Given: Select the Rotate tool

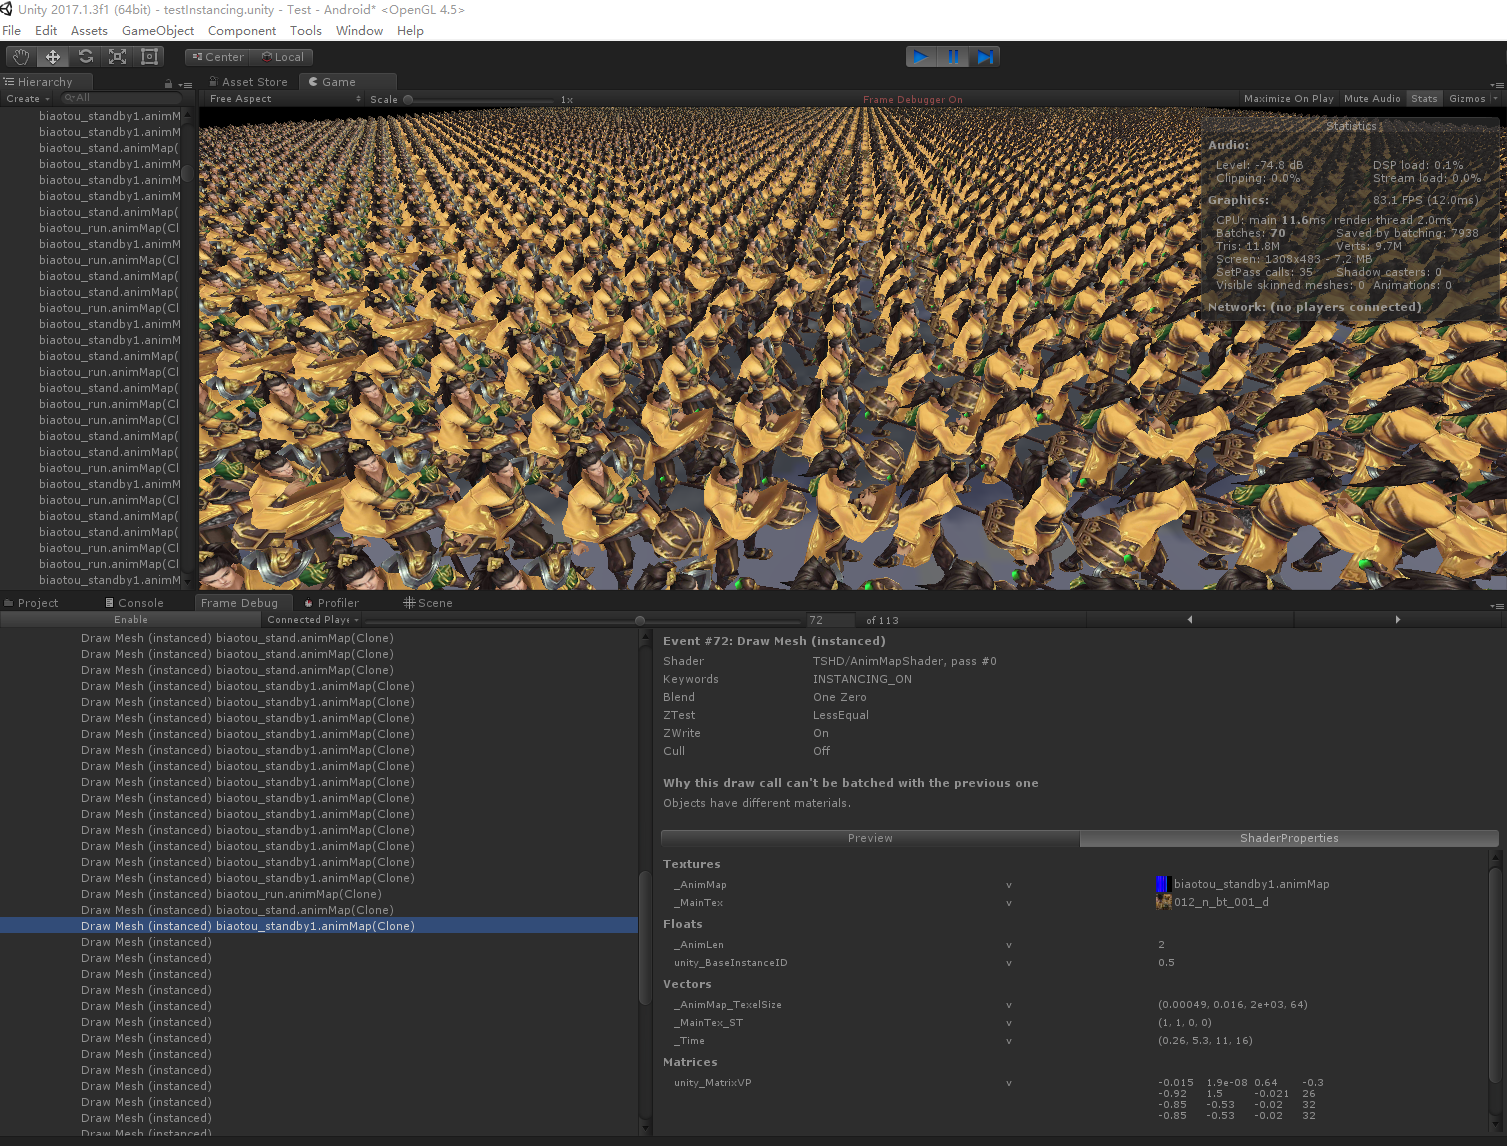Looking at the screenshot, I should [x=85, y=57].
